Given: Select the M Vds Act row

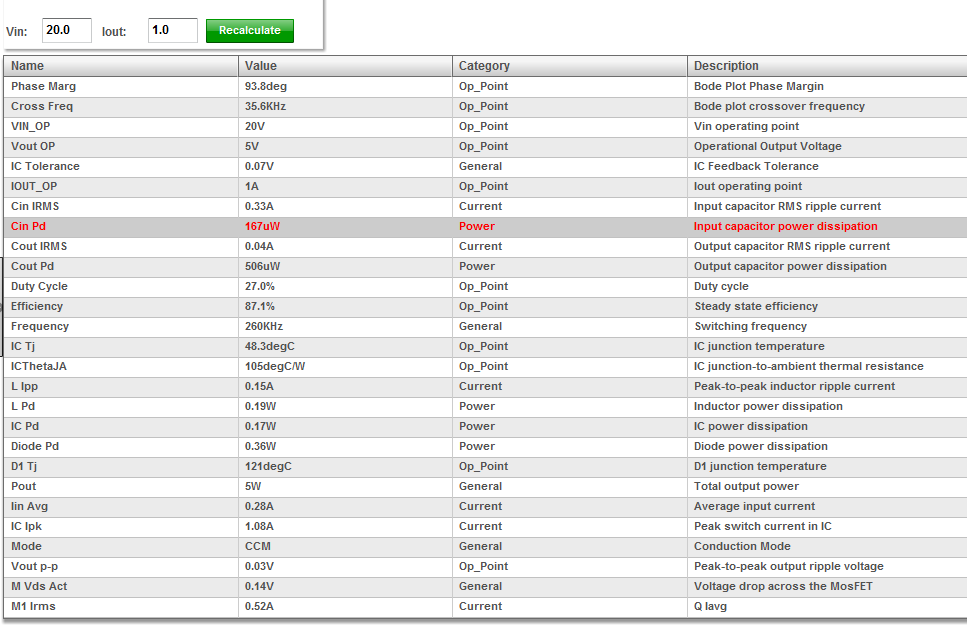Looking at the screenshot, I should (x=485, y=586).
